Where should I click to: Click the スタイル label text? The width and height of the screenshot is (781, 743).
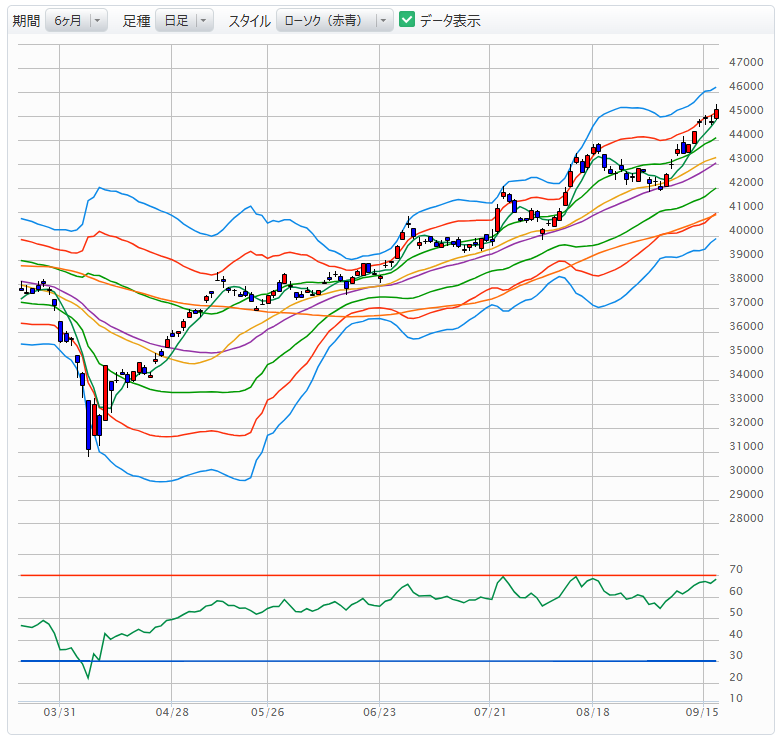[x=249, y=20]
